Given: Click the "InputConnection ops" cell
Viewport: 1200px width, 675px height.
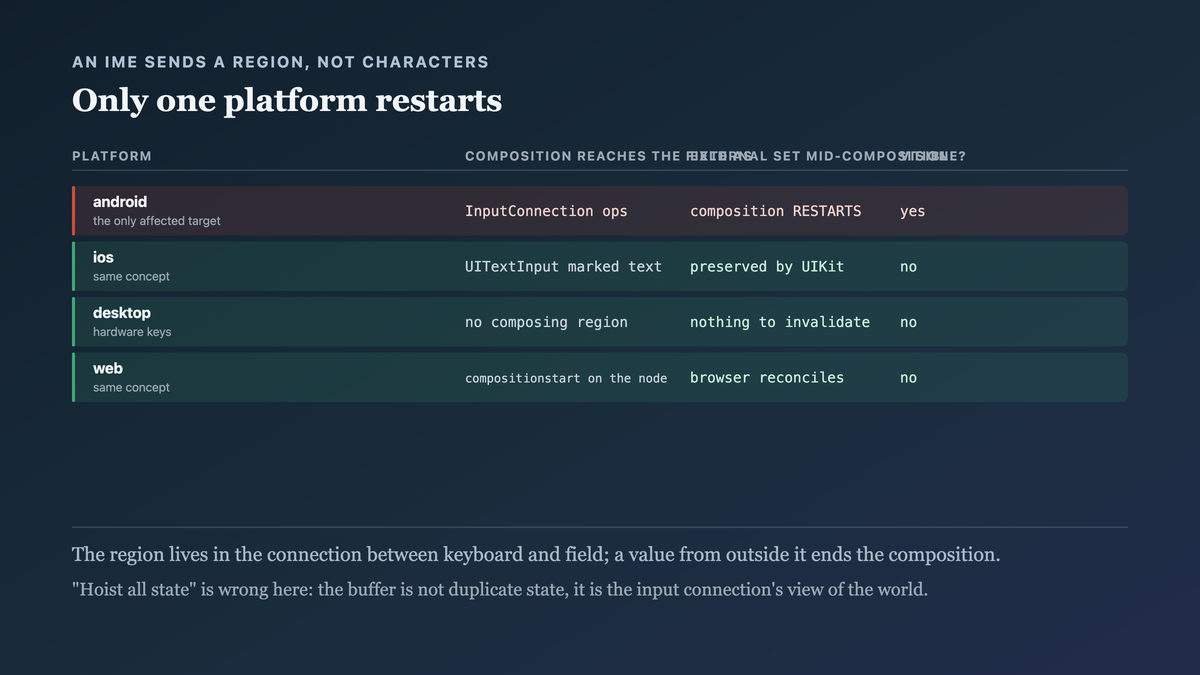Looking at the screenshot, I should point(544,211).
